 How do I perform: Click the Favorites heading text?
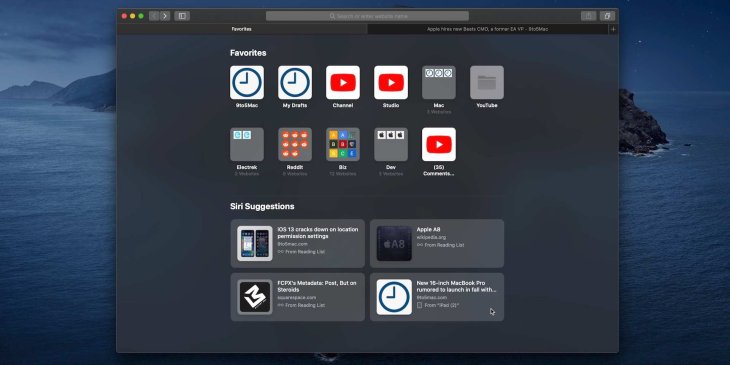[248, 53]
